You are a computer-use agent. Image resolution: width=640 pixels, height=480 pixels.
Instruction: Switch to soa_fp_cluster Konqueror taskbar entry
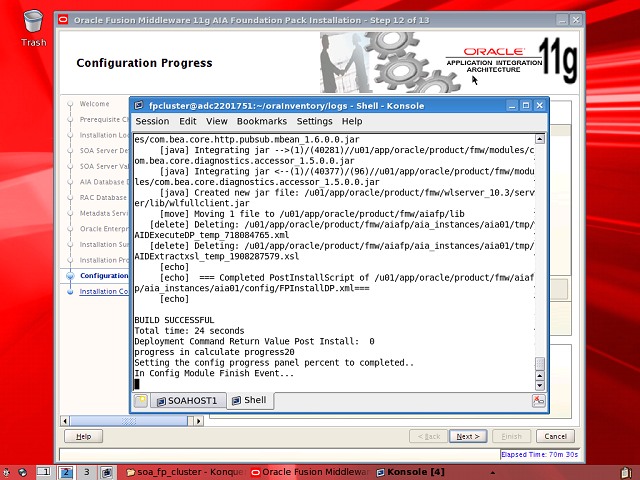coord(186,472)
